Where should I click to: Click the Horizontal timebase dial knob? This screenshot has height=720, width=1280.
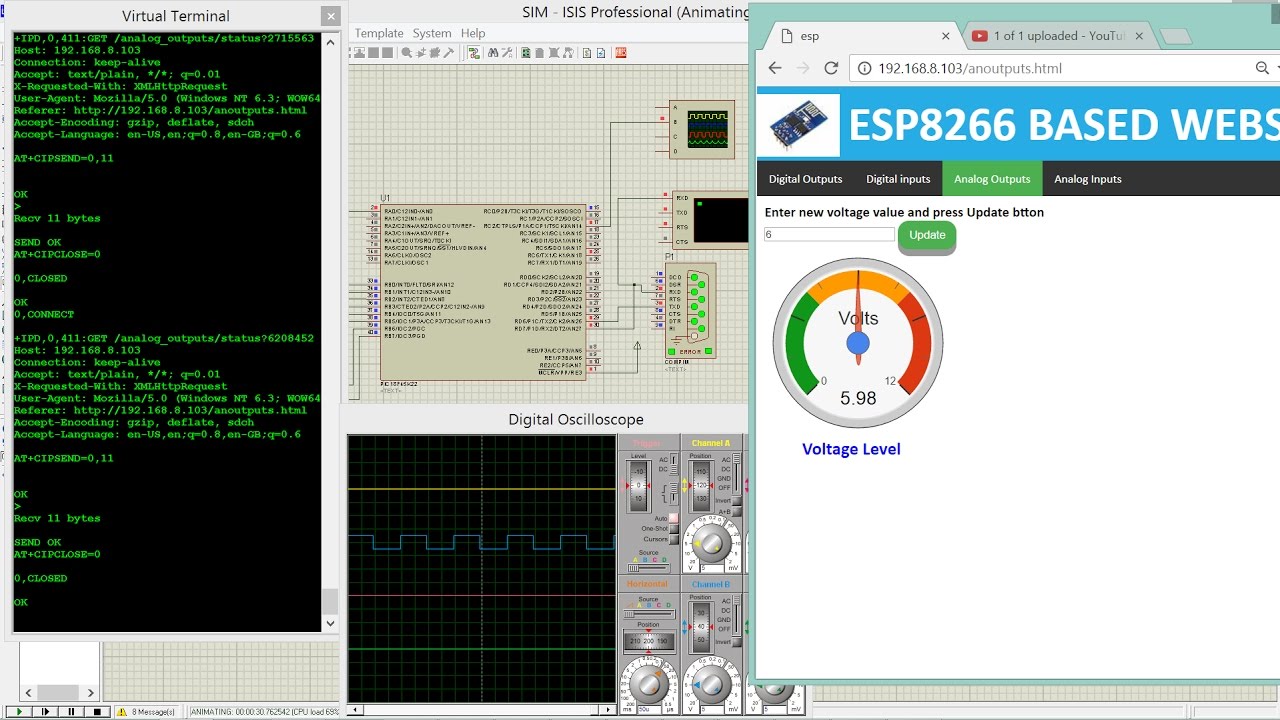[649, 684]
